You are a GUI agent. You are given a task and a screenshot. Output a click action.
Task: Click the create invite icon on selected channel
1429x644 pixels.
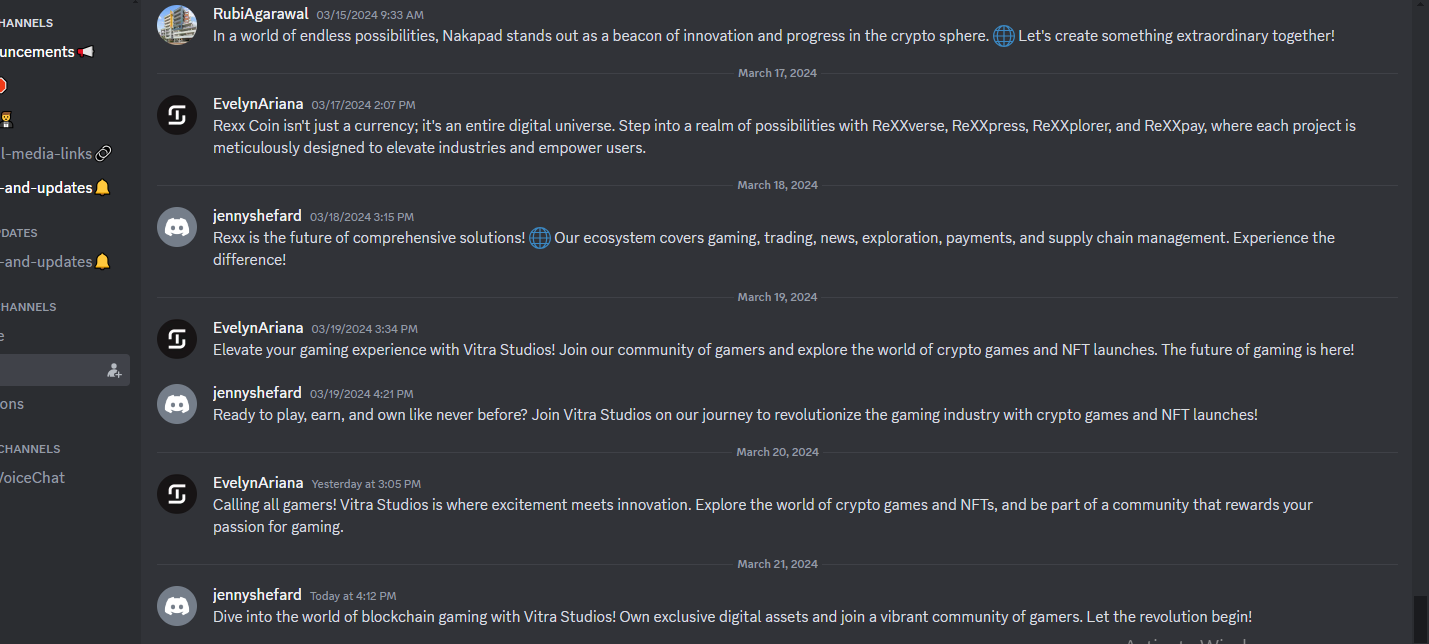(114, 371)
